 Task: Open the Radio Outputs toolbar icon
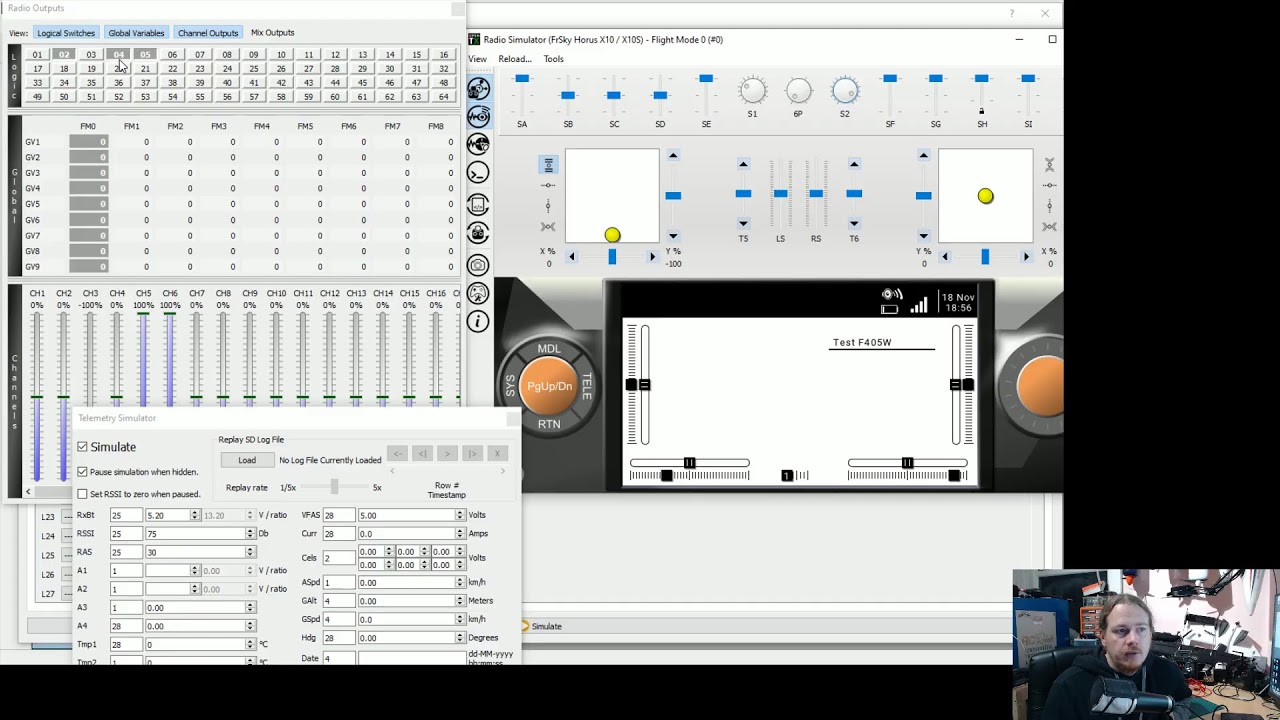tap(478, 88)
